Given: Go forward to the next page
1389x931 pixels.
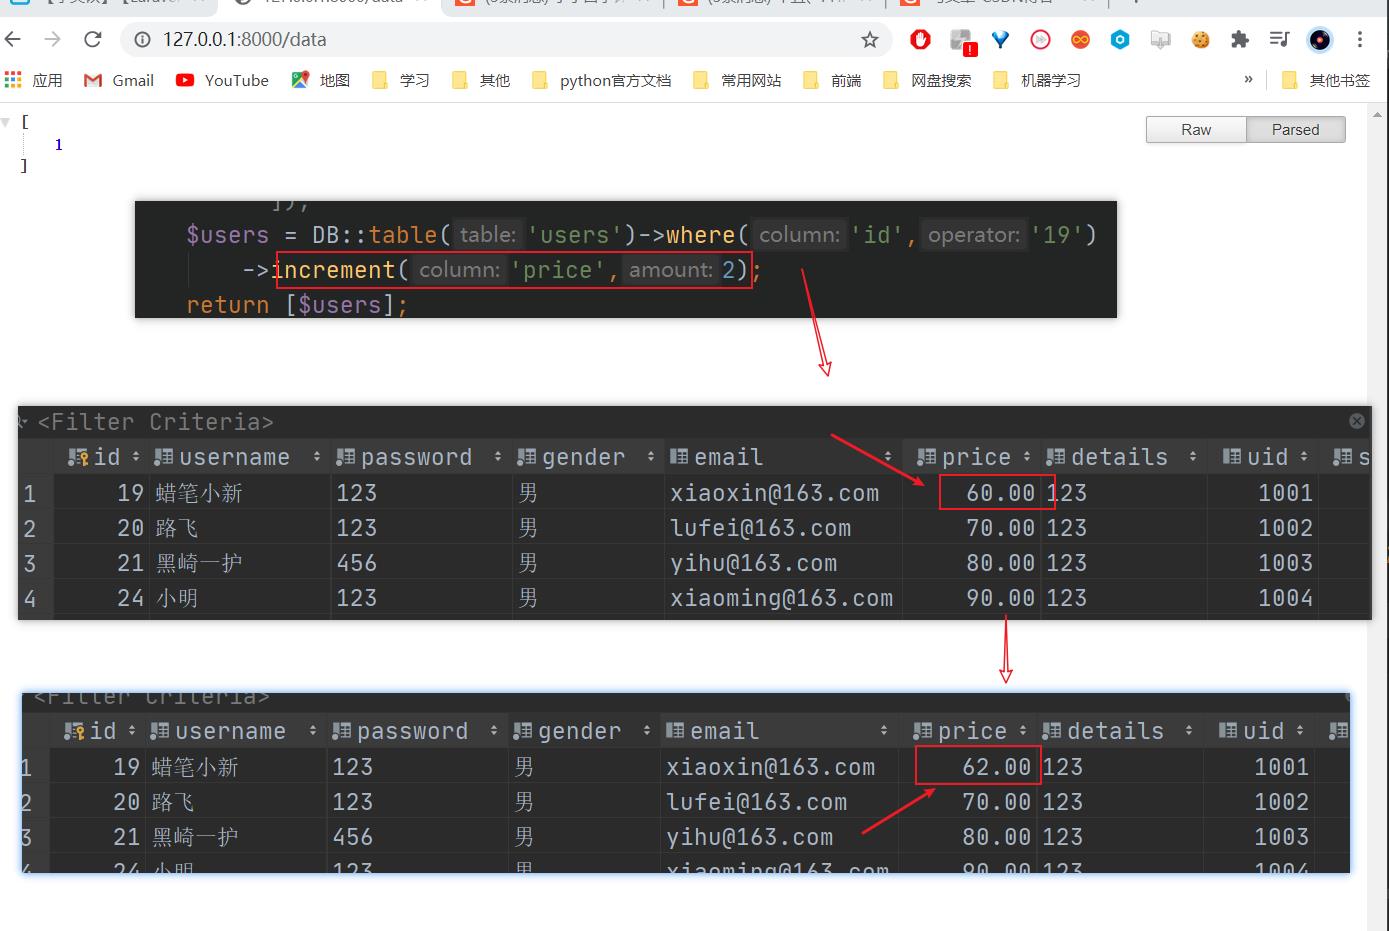Looking at the screenshot, I should [52, 39].
